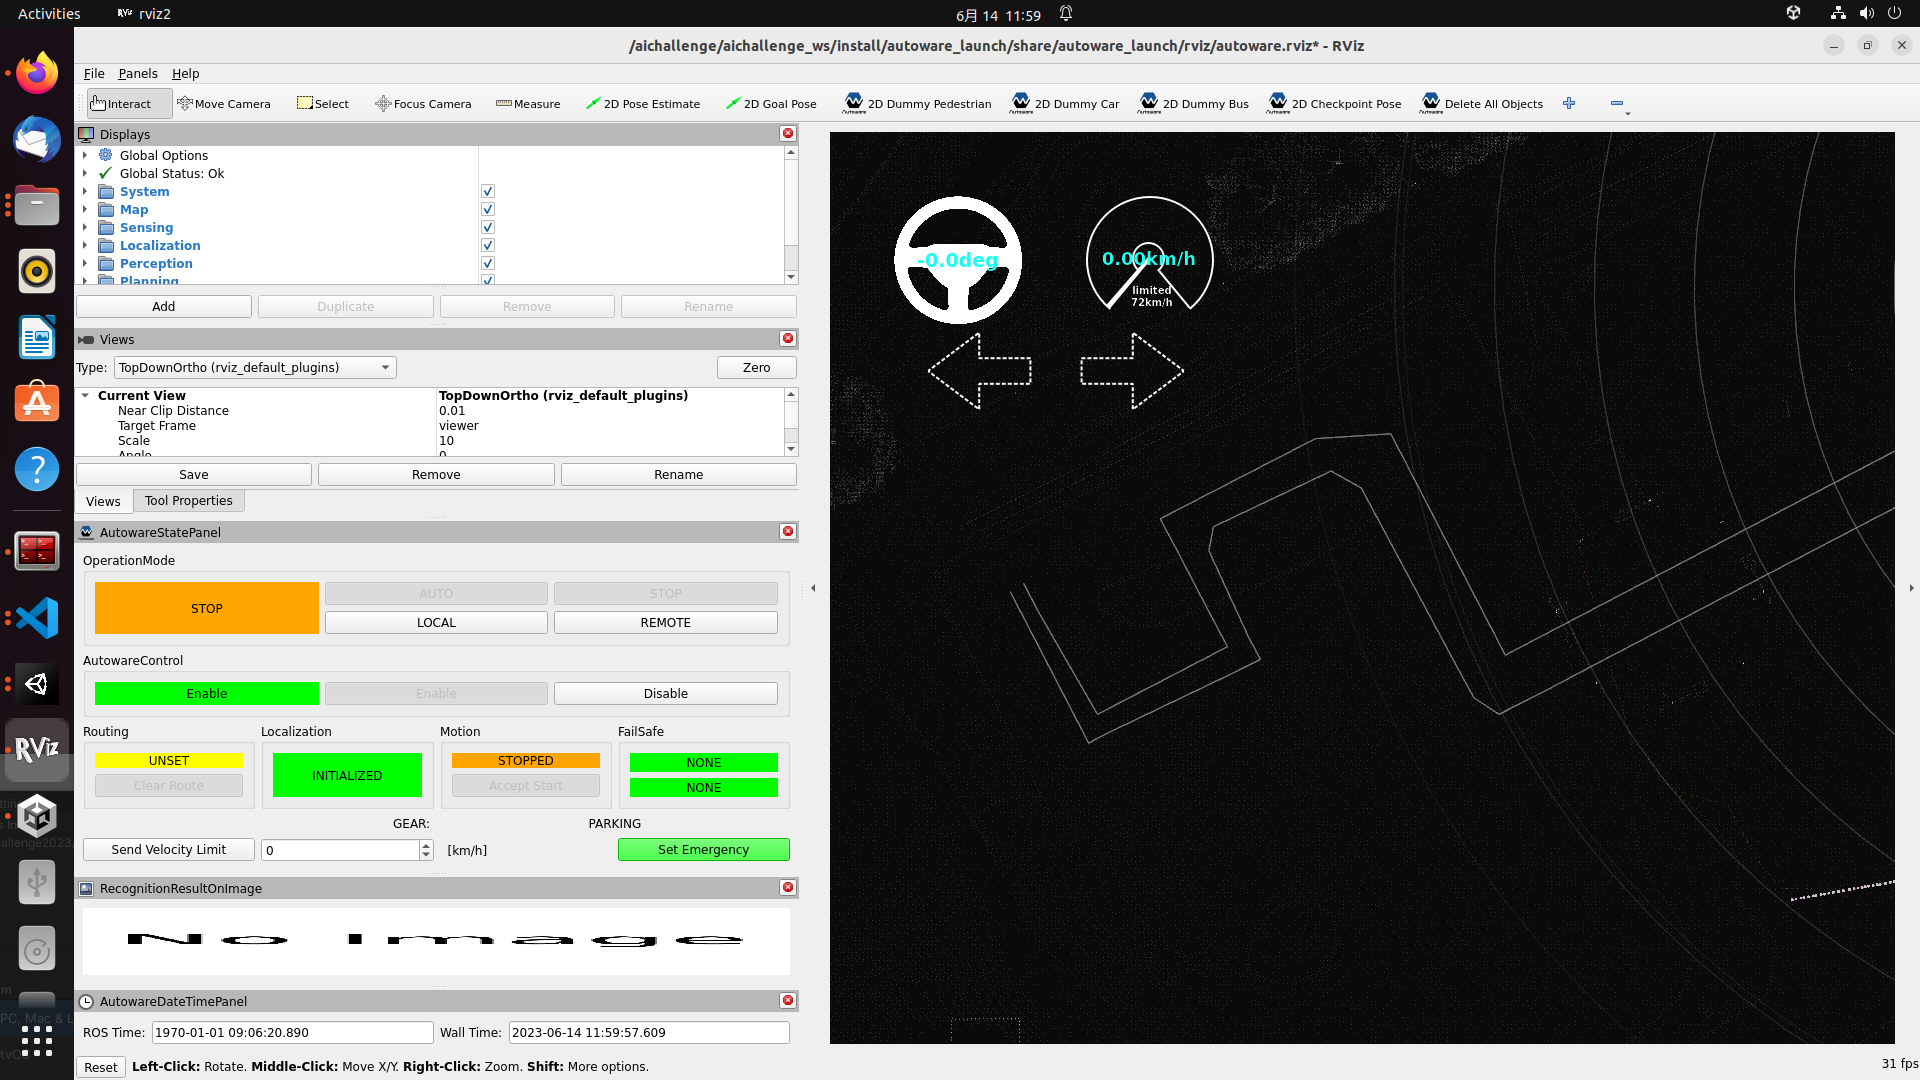The width and height of the screenshot is (1920, 1080).
Task: Choose 2D Dummy Car tool
Action: (1066, 104)
